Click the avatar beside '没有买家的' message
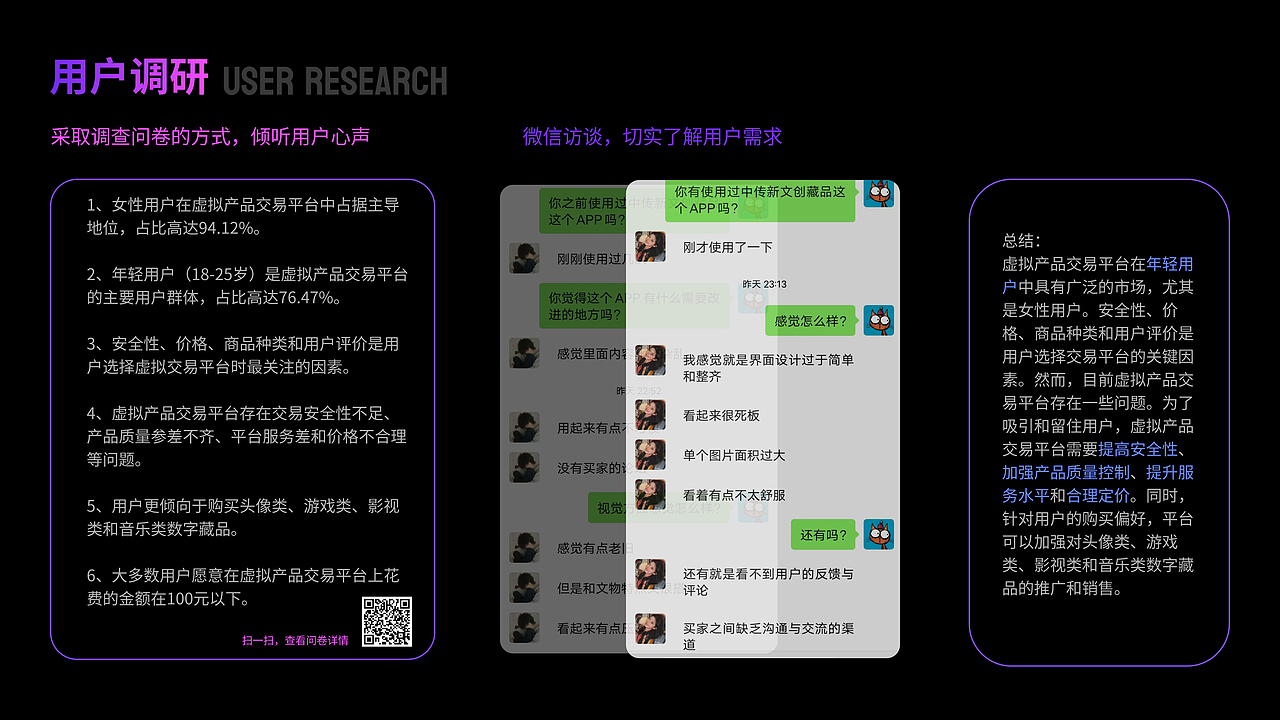 coord(524,467)
